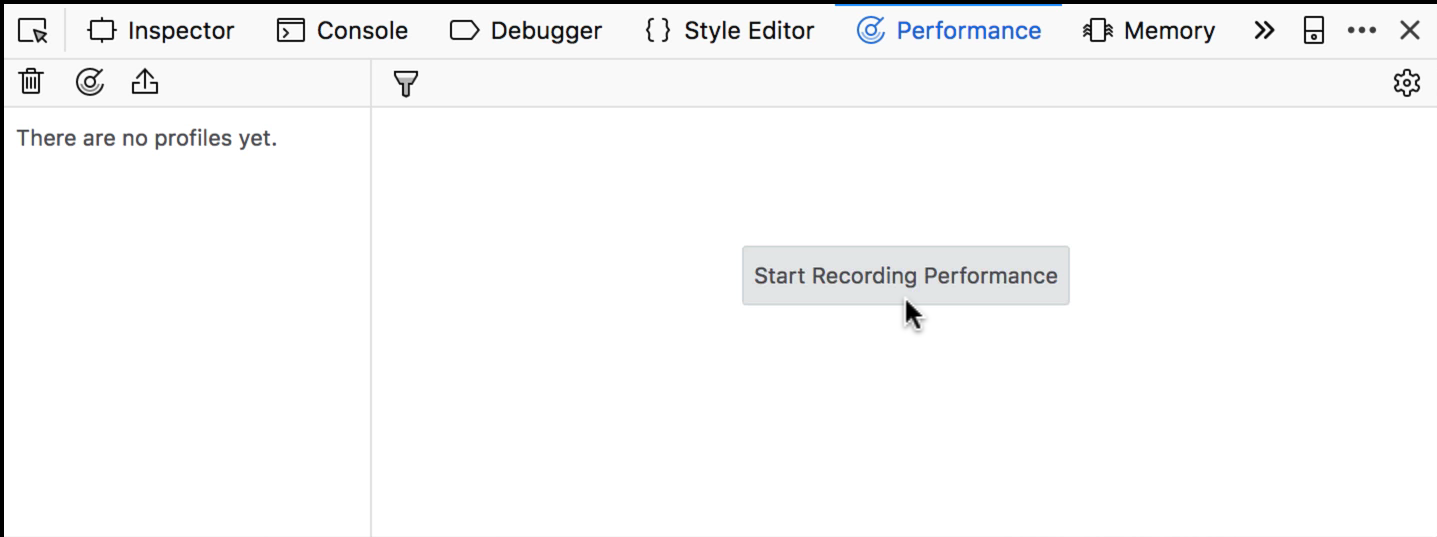Clear recordings with the trash icon
Screen dimensions: 1437x537
[31, 82]
